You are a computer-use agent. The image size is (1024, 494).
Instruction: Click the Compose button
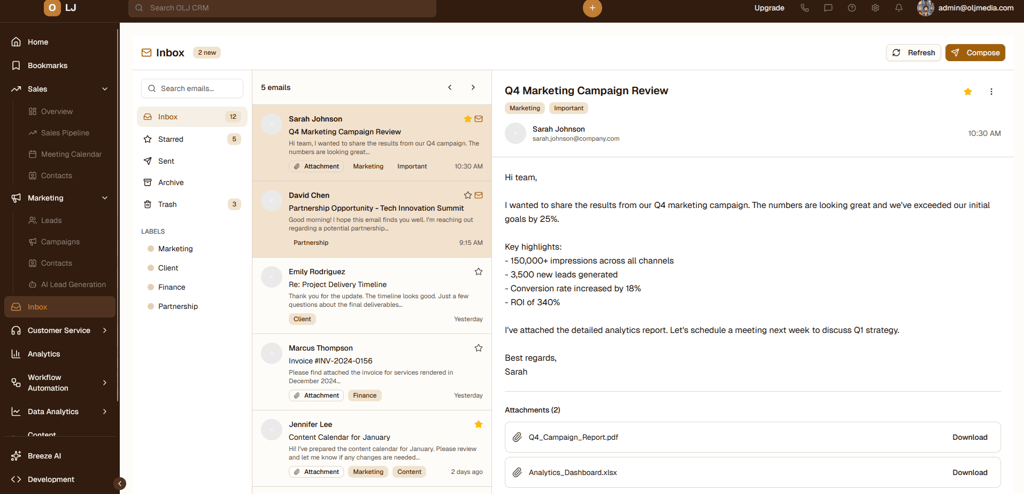coord(975,53)
